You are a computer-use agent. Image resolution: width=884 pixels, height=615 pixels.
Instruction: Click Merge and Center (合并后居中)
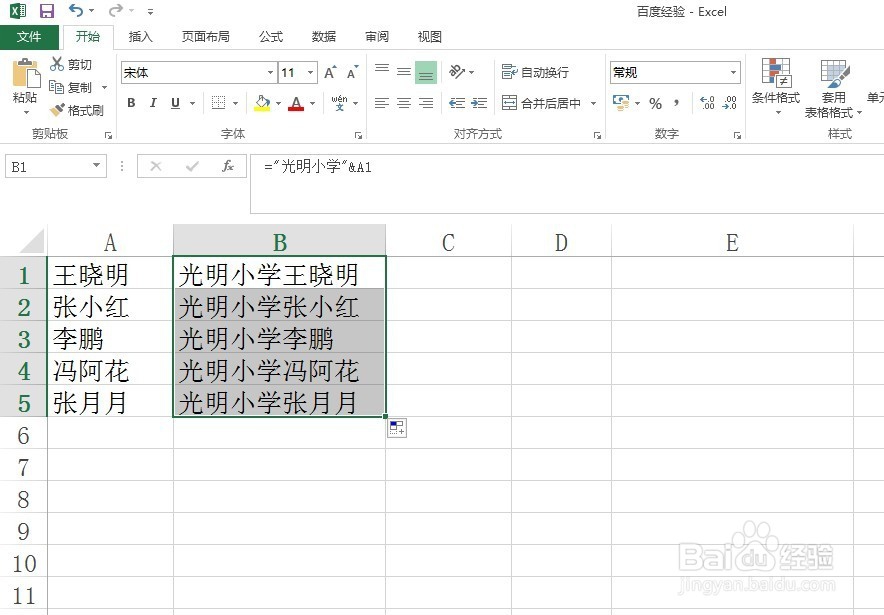pyautogui.click(x=548, y=103)
